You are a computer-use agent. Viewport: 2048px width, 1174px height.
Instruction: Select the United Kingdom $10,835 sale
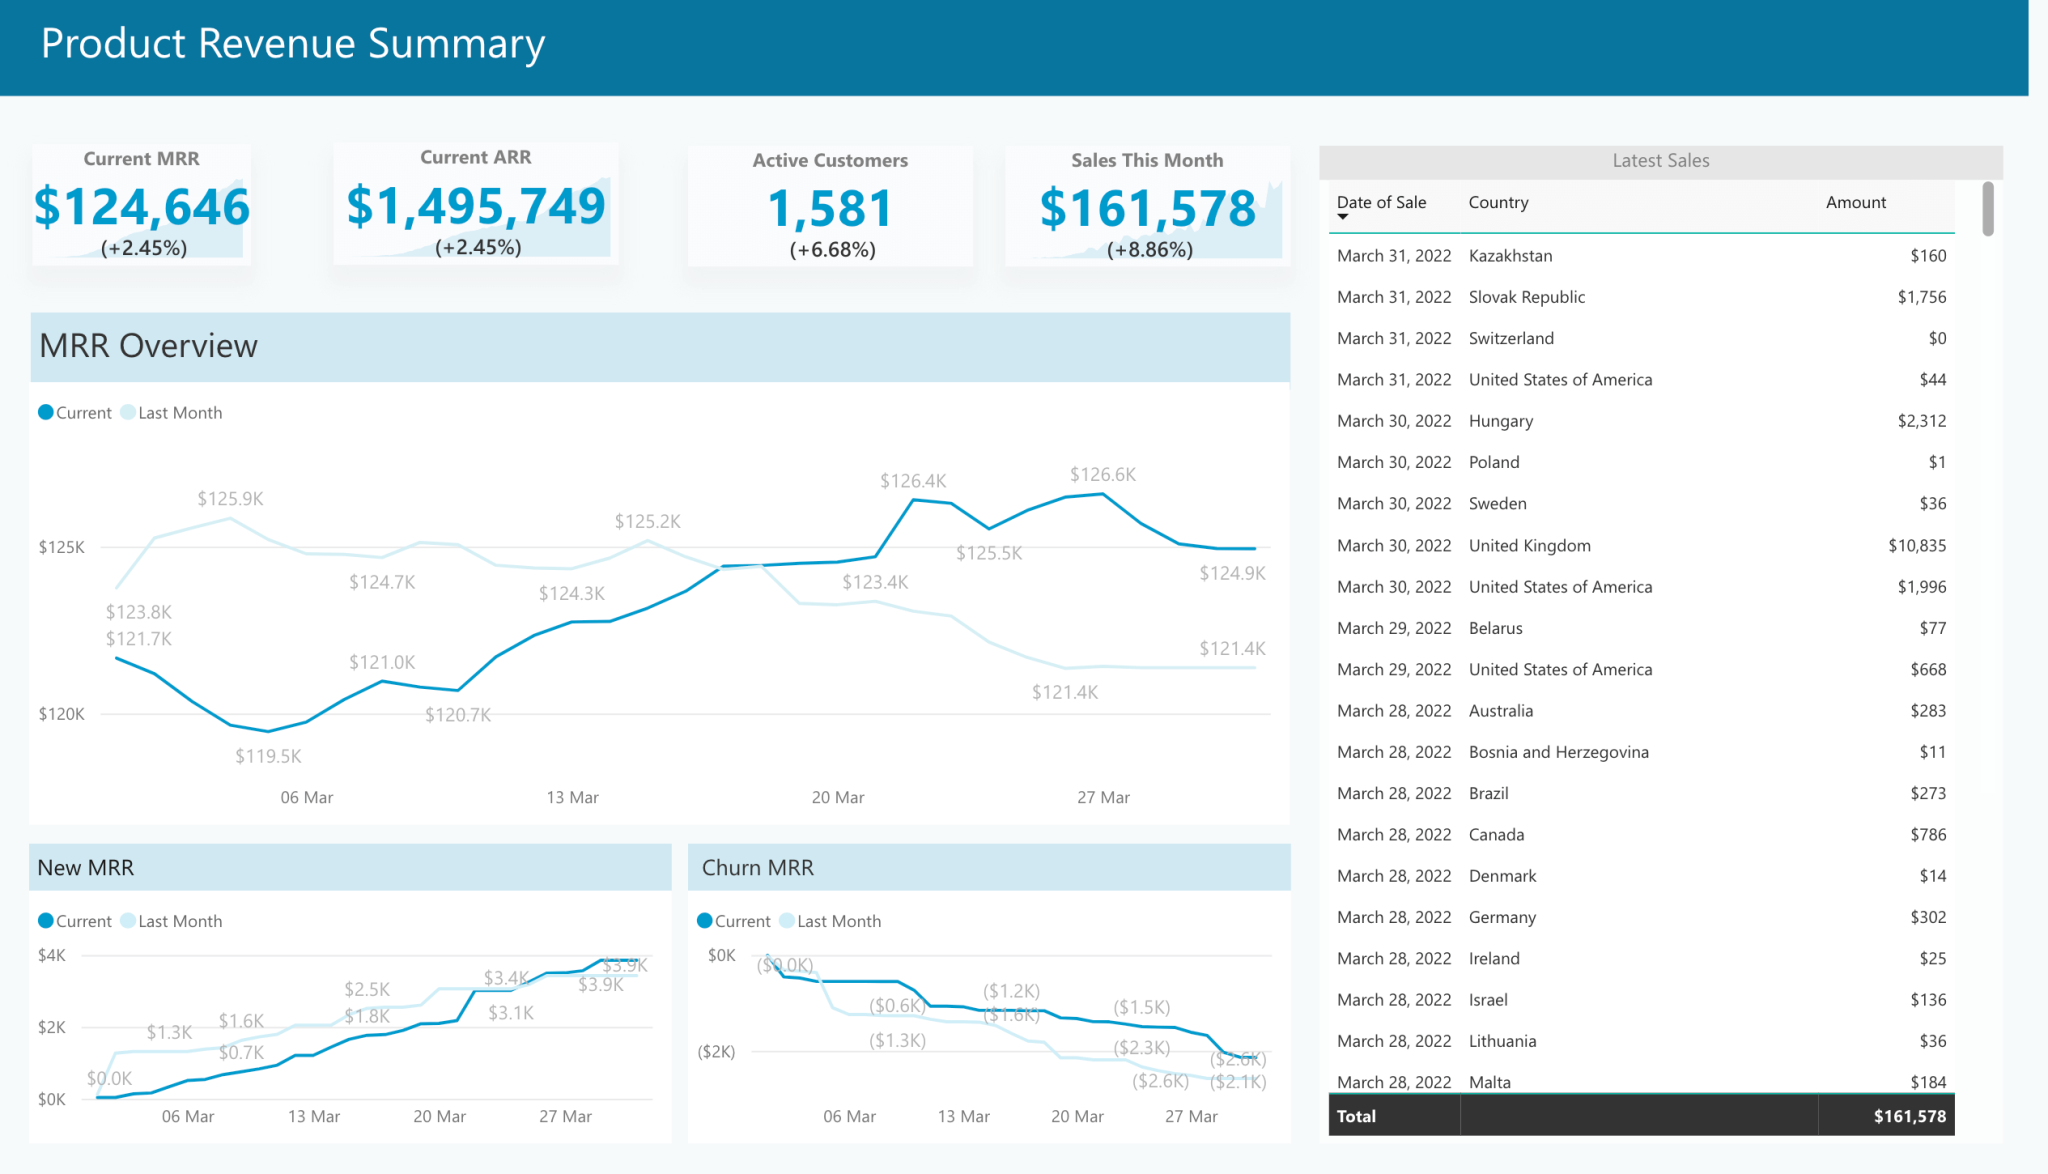tap(1640, 545)
